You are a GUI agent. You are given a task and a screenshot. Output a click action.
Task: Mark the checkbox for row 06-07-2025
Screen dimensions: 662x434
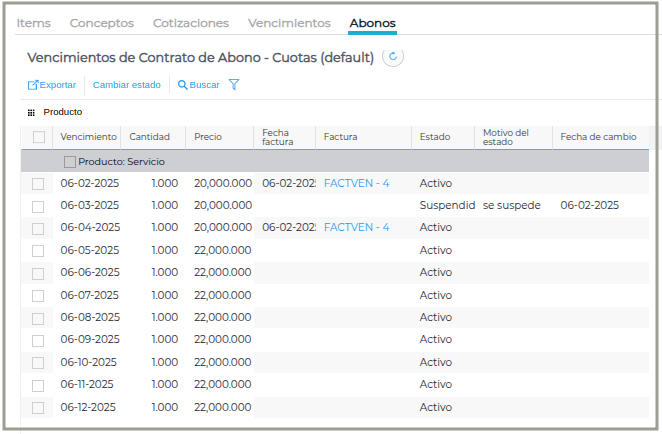click(x=39, y=296)
